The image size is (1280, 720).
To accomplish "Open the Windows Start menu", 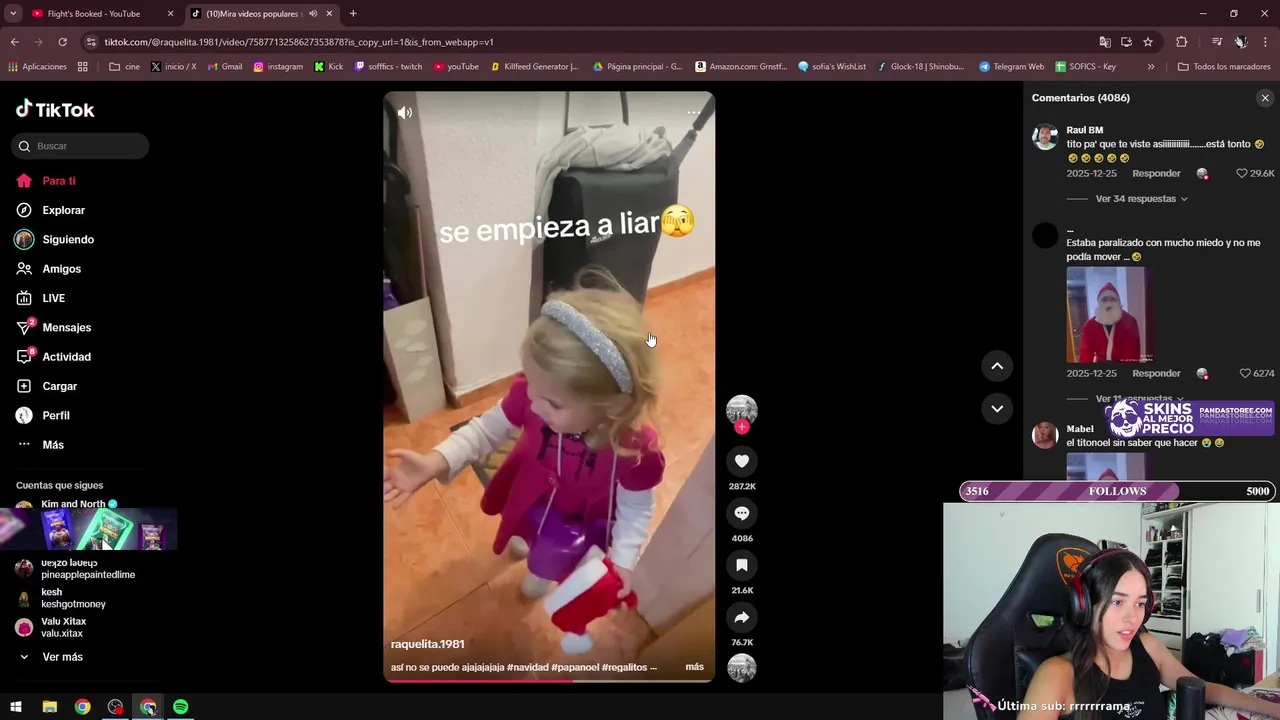I will (16, 707).
